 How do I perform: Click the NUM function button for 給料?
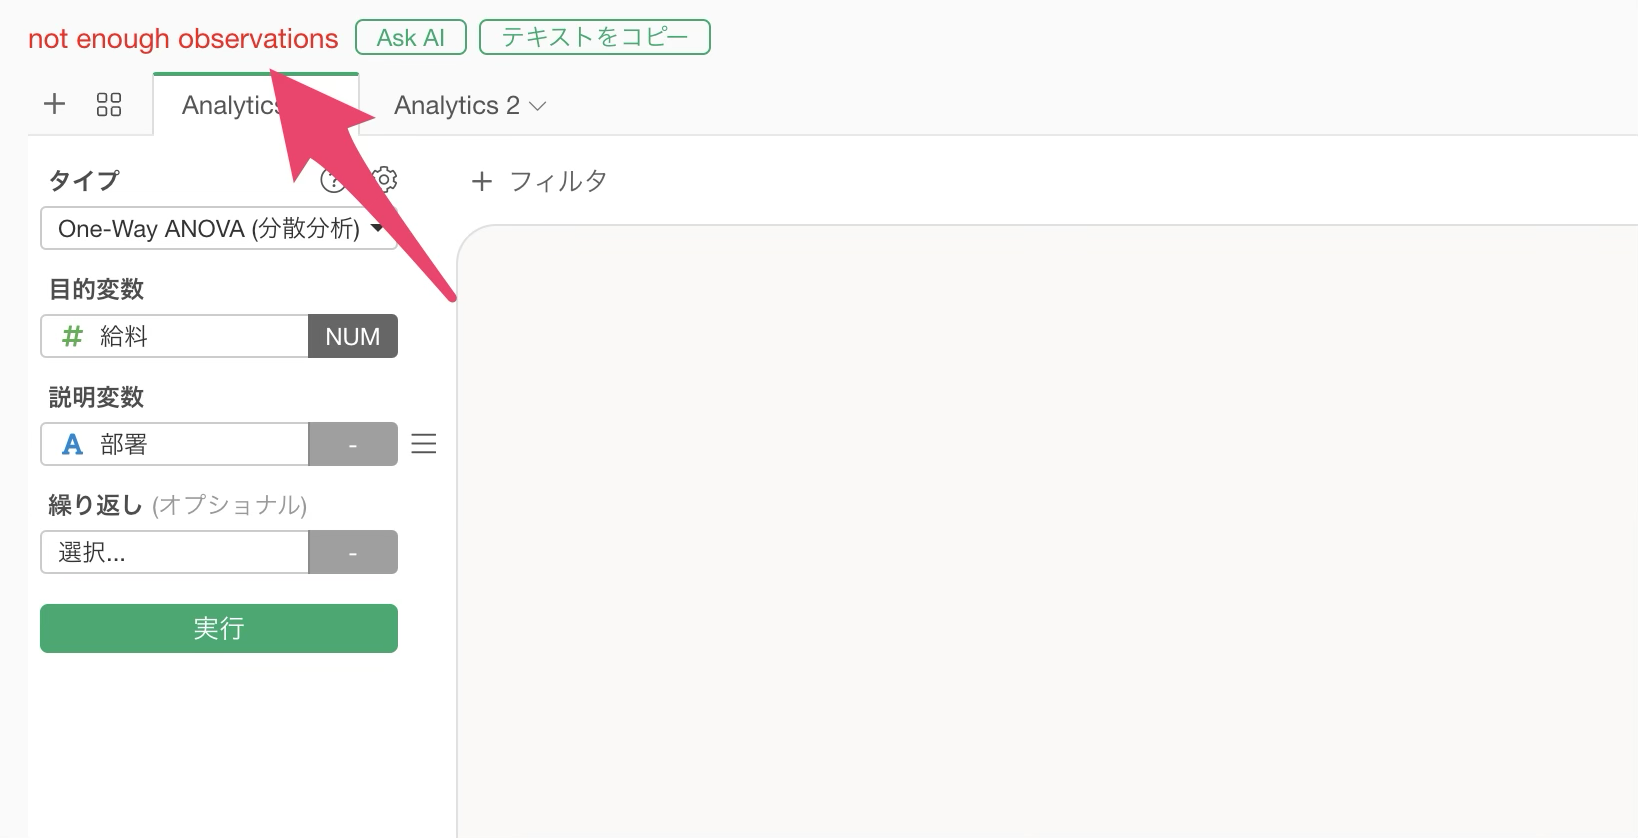point(353,337)
